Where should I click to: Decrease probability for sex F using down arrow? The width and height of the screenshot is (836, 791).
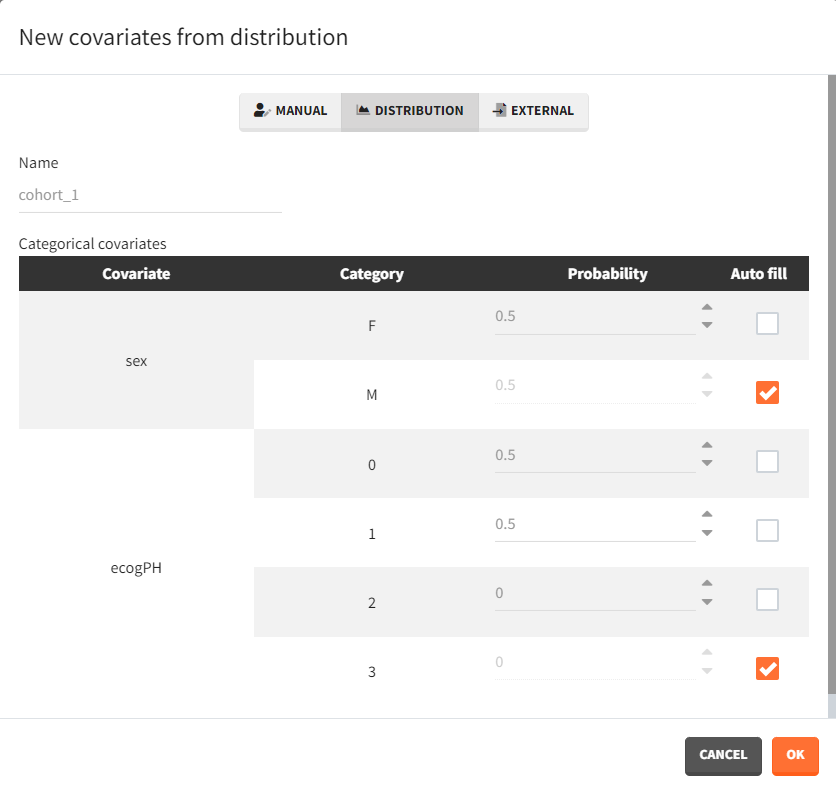click(707, 325)
